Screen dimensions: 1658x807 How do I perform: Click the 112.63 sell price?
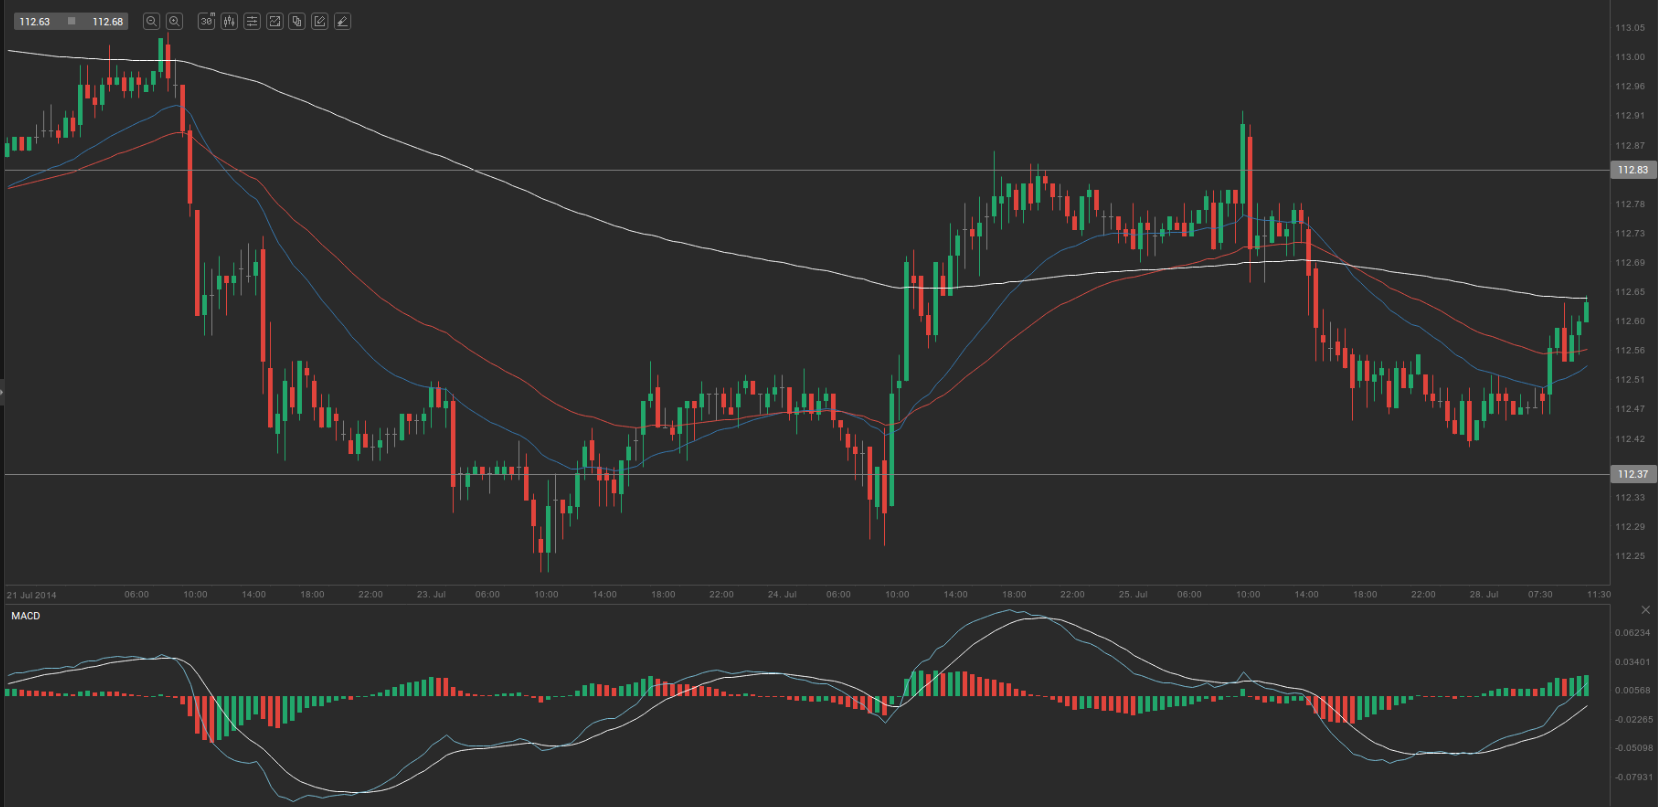pyautogui.click(x=35, y=21)
